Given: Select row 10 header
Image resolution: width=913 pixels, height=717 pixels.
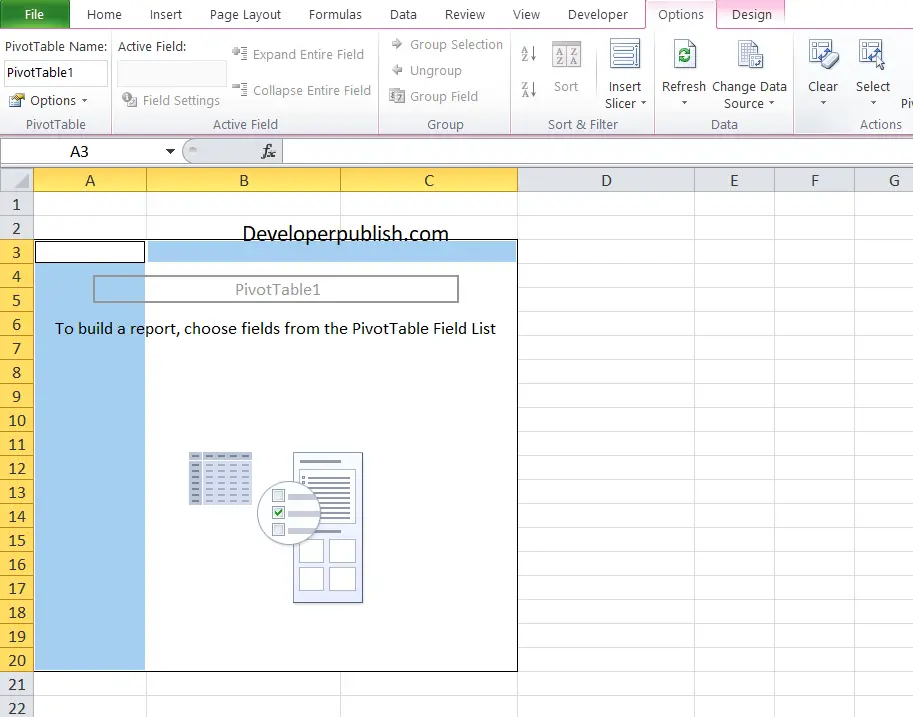Looking at the screenshot, I should 17,420.
